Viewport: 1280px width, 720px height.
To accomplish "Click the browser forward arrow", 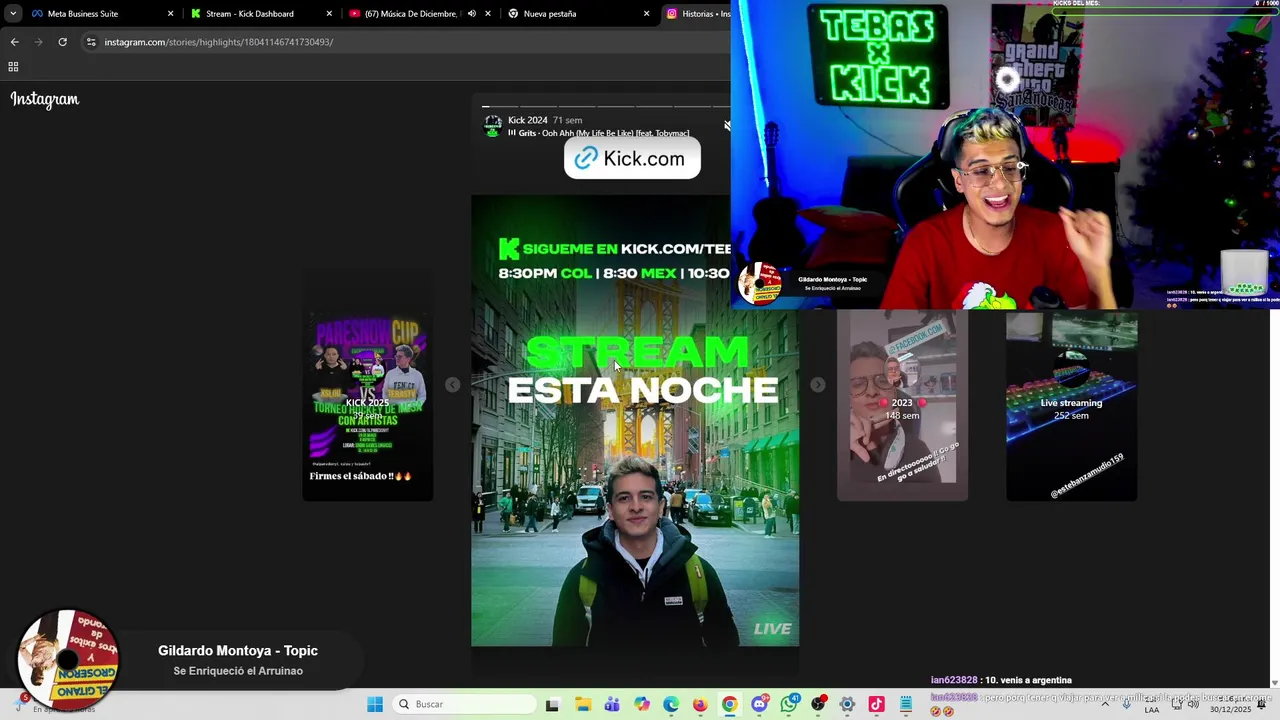I will pyautogui.click(x=38, y=42).
